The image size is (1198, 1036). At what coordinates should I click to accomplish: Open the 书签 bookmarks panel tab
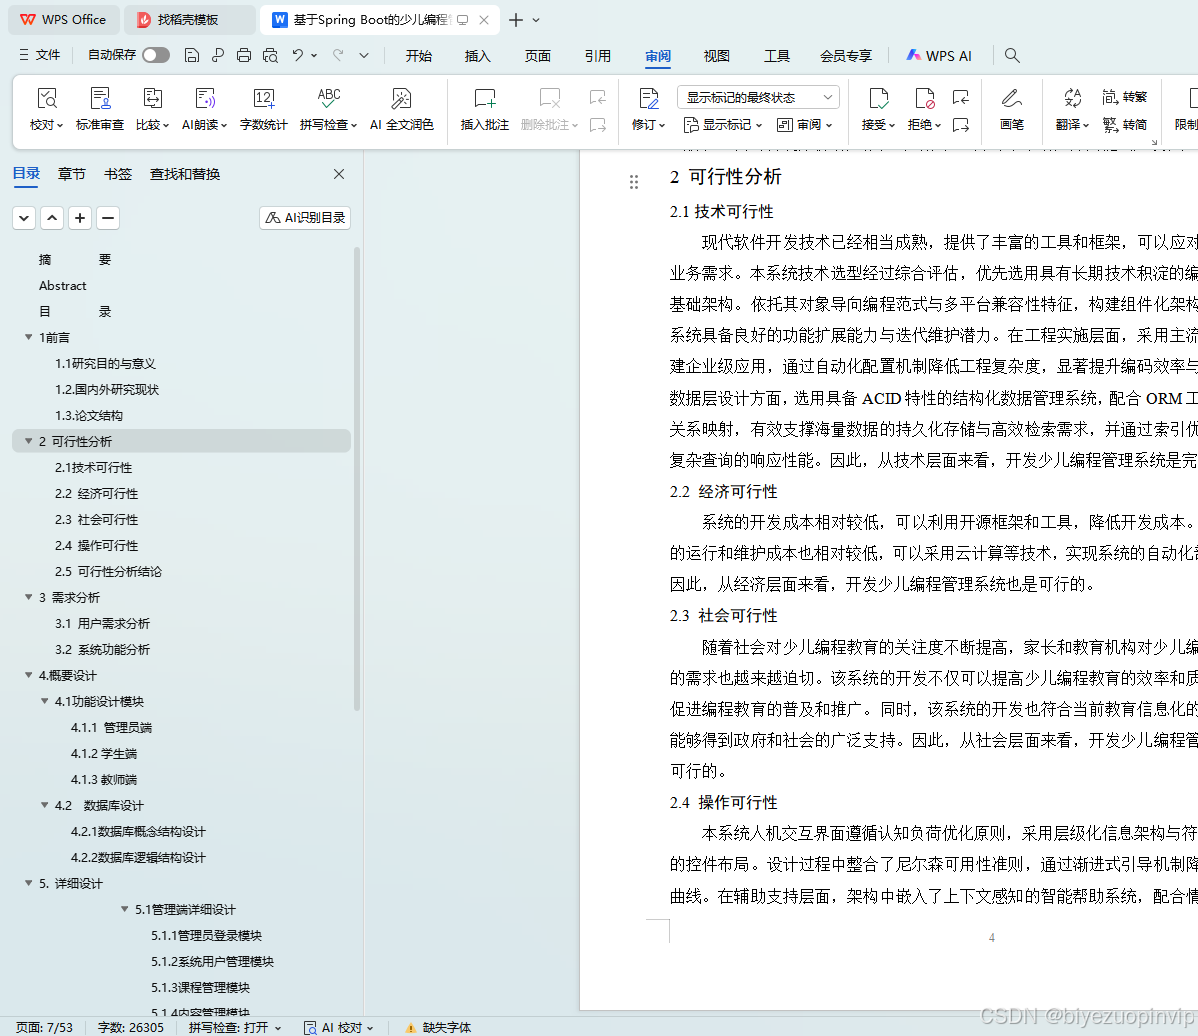click(x=117, y=173)
